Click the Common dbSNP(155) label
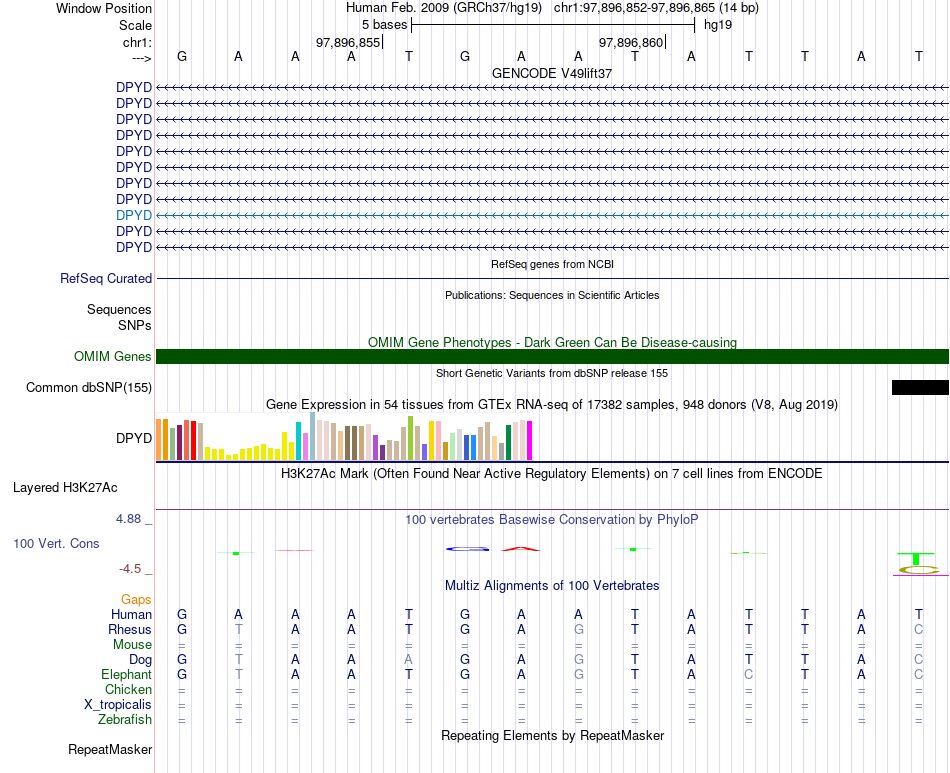The height and width of the screenshot is (773, 950). (x=89, y=388)
